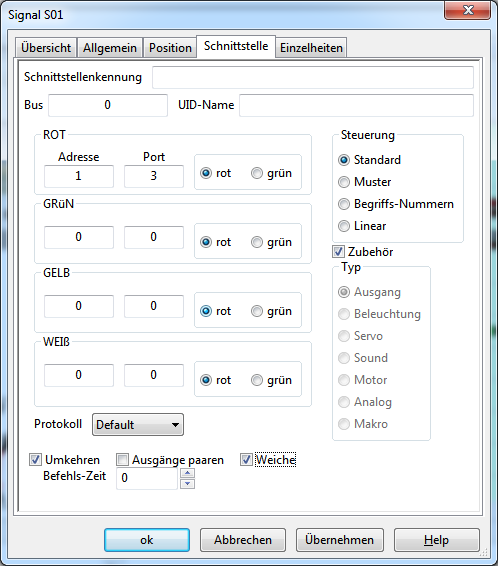Decrease Befehls-Zeit with down arrow
The image size is (498, 566).
click(187, 484)
